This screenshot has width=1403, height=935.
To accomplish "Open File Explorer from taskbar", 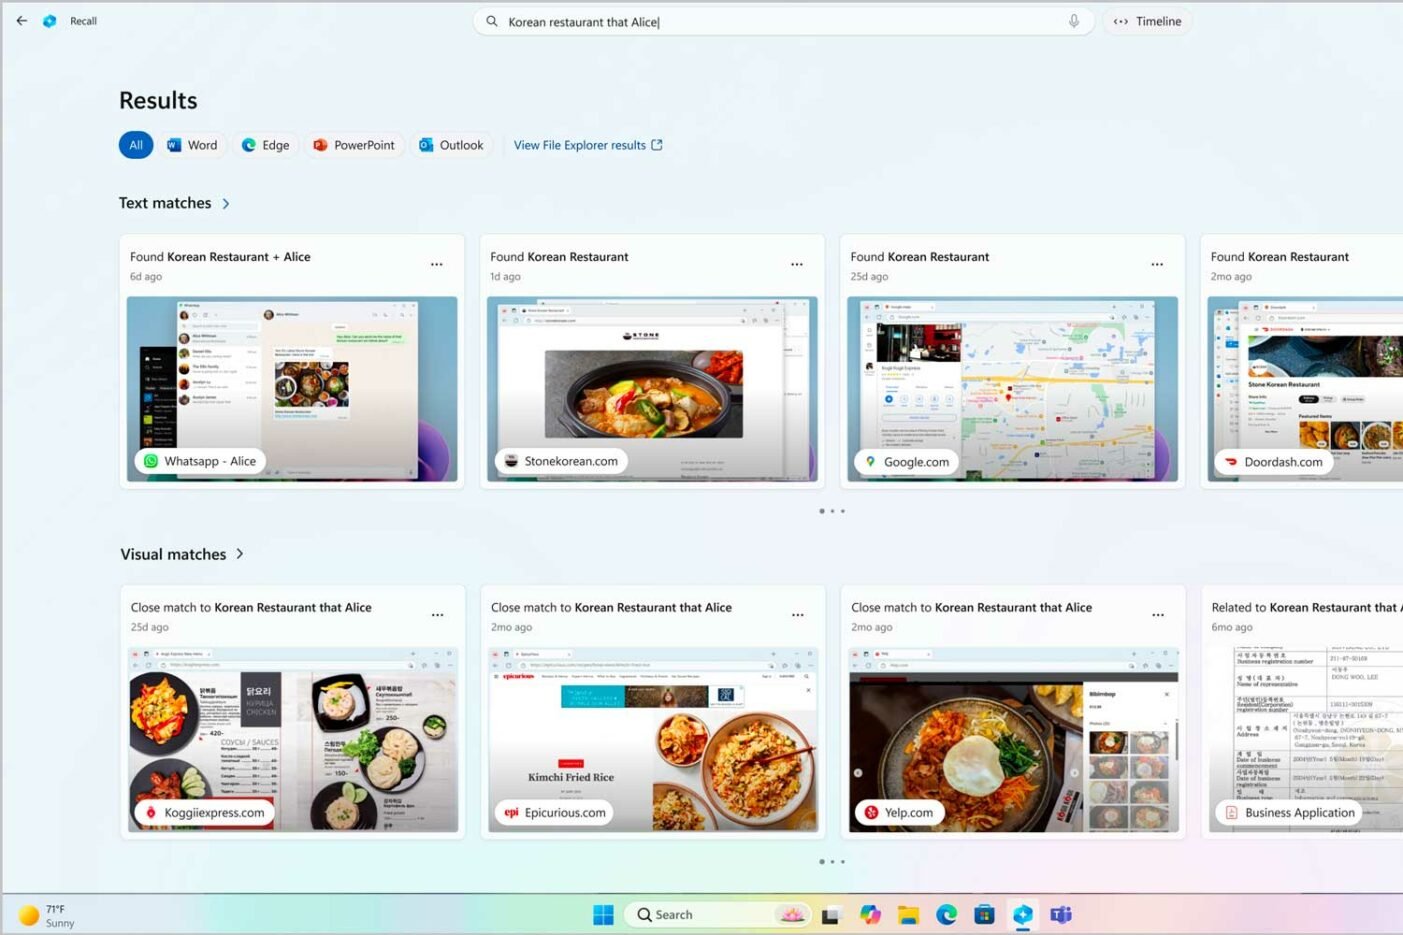I will point(908,915).
